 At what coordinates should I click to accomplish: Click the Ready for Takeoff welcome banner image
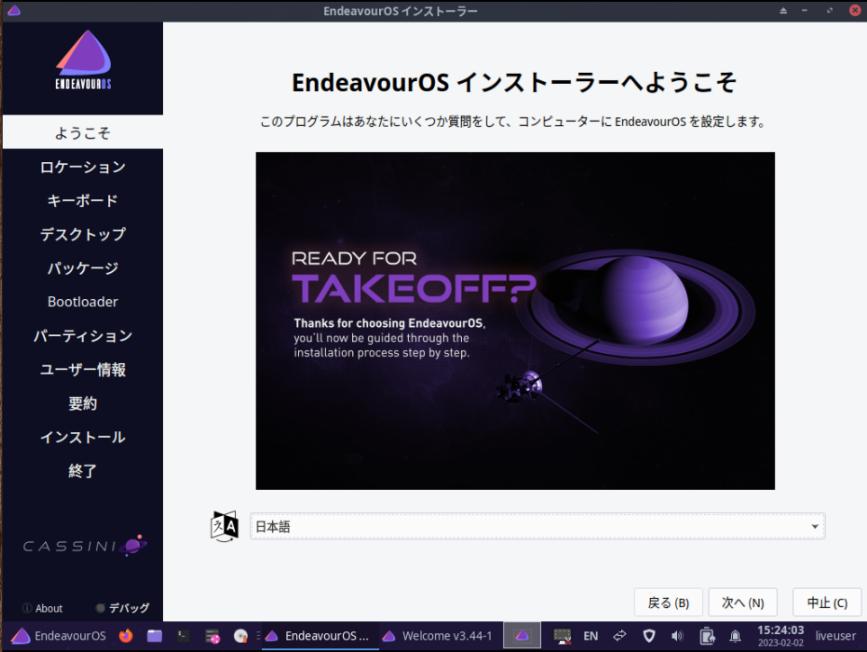click(515, 321)
